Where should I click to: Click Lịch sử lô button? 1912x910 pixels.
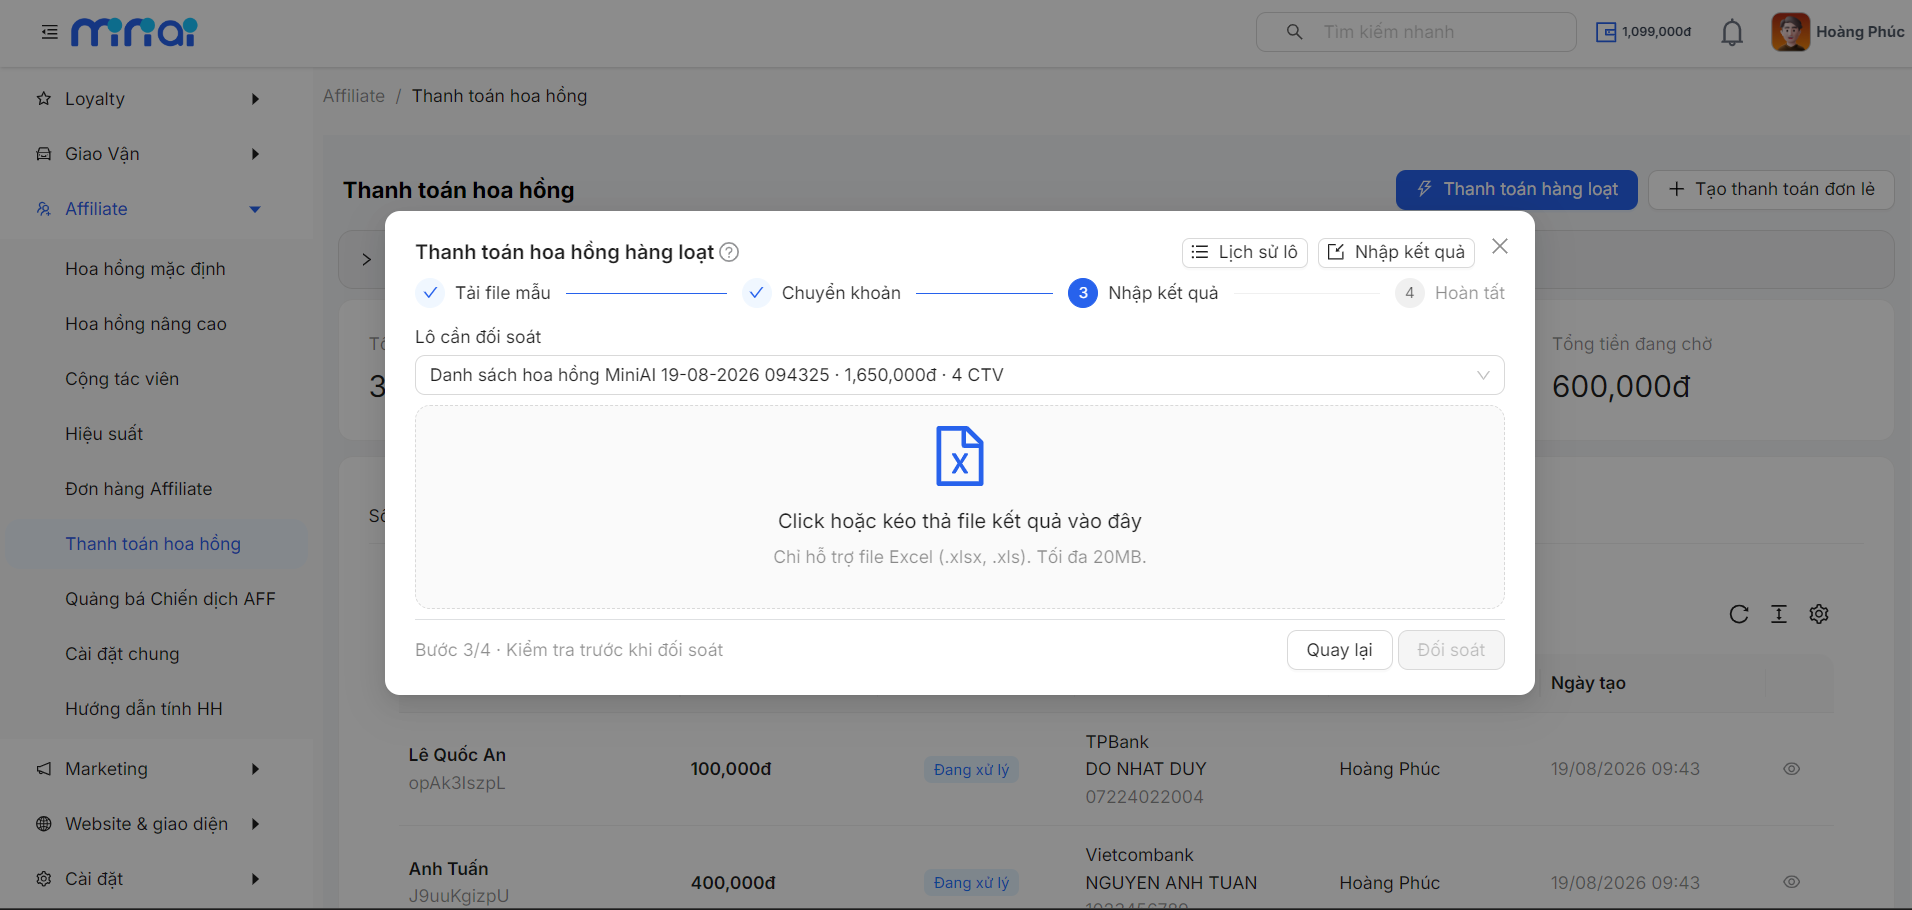(x=1244, y=252)
